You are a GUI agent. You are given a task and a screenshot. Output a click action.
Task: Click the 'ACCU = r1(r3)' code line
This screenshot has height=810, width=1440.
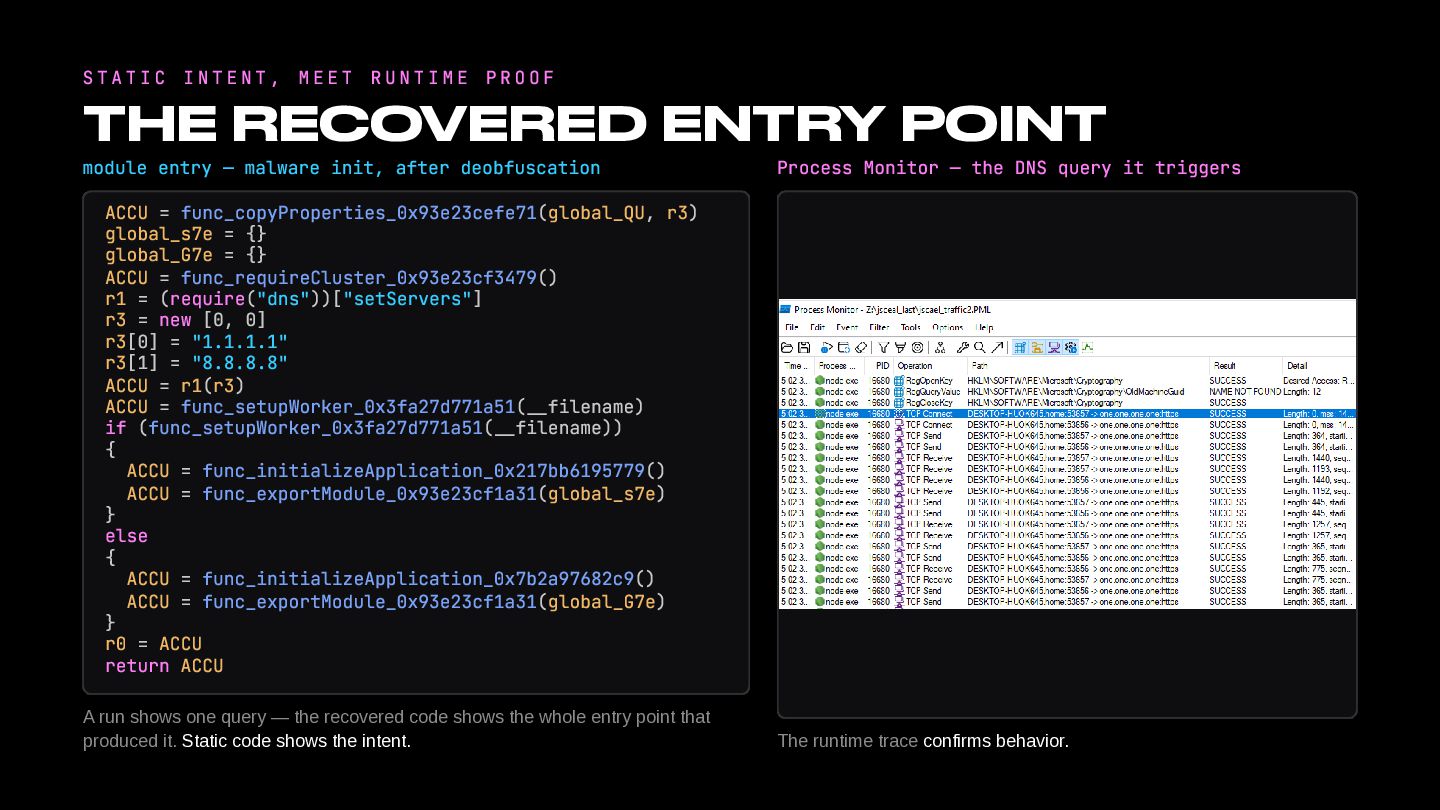175,385
